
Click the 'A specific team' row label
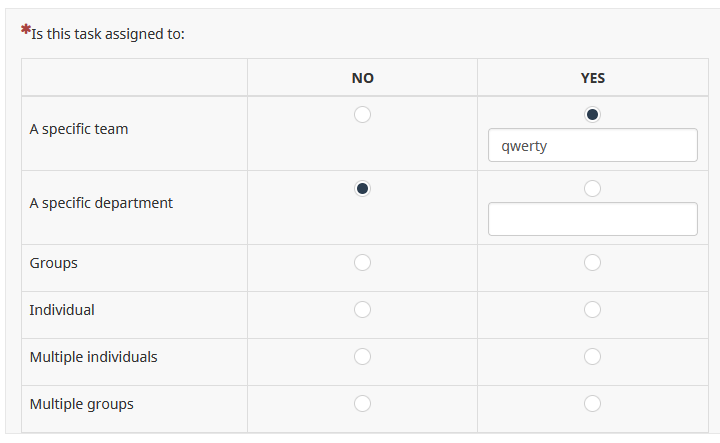tap(79, 129)
